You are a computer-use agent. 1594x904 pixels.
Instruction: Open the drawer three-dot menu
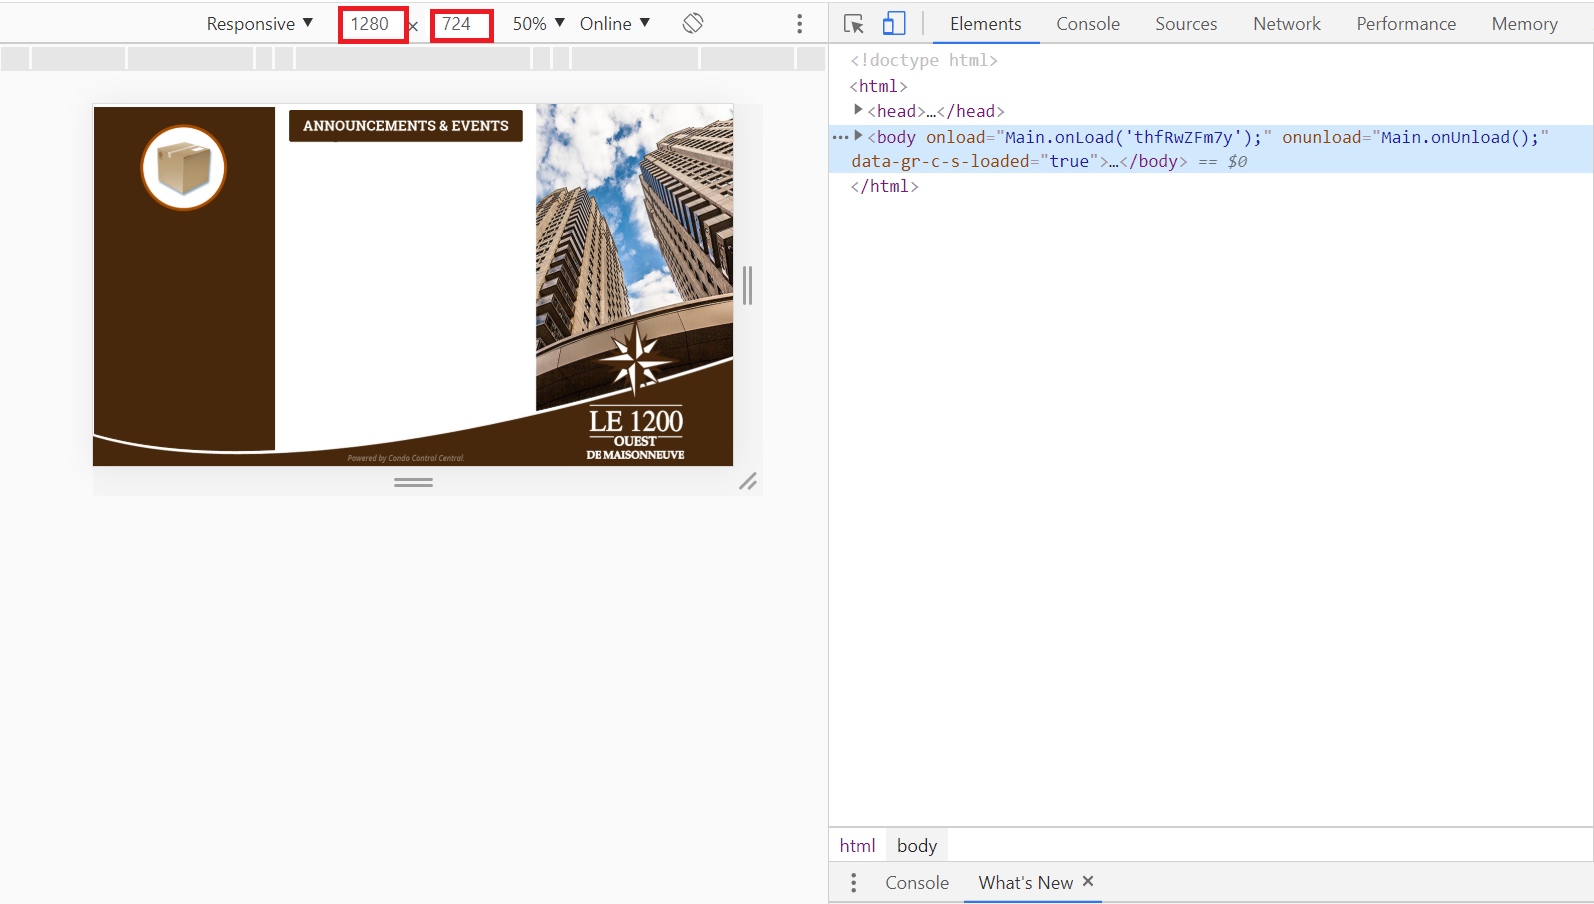[853, 883]
